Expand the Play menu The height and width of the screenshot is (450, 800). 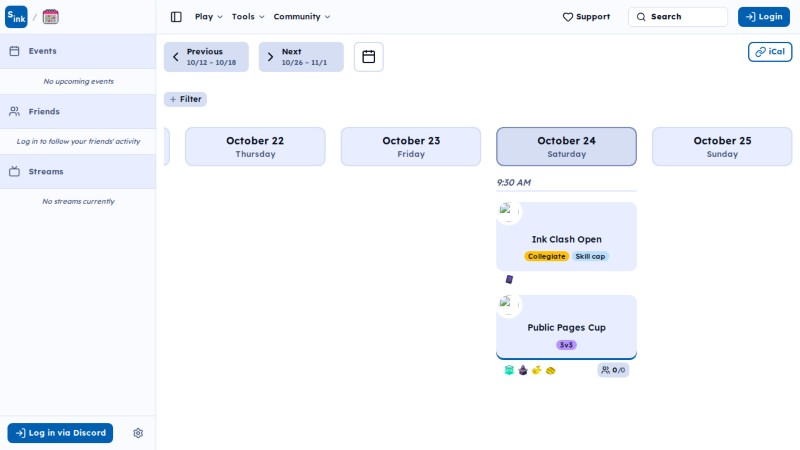209,17
